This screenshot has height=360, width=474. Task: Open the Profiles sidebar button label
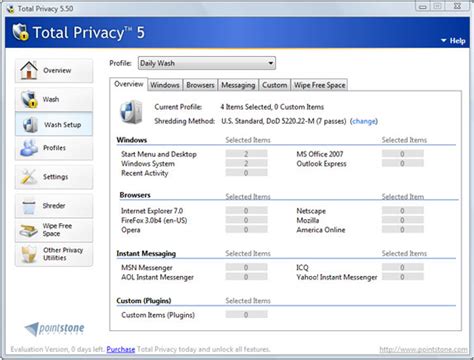[x=54, y=148]
